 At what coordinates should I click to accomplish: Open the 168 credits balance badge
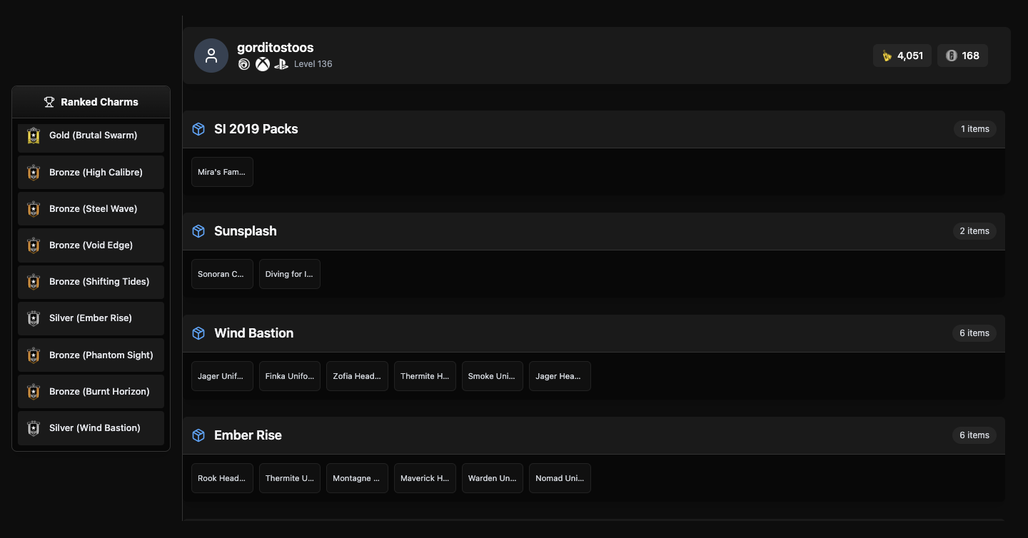(x=962, y=56)
